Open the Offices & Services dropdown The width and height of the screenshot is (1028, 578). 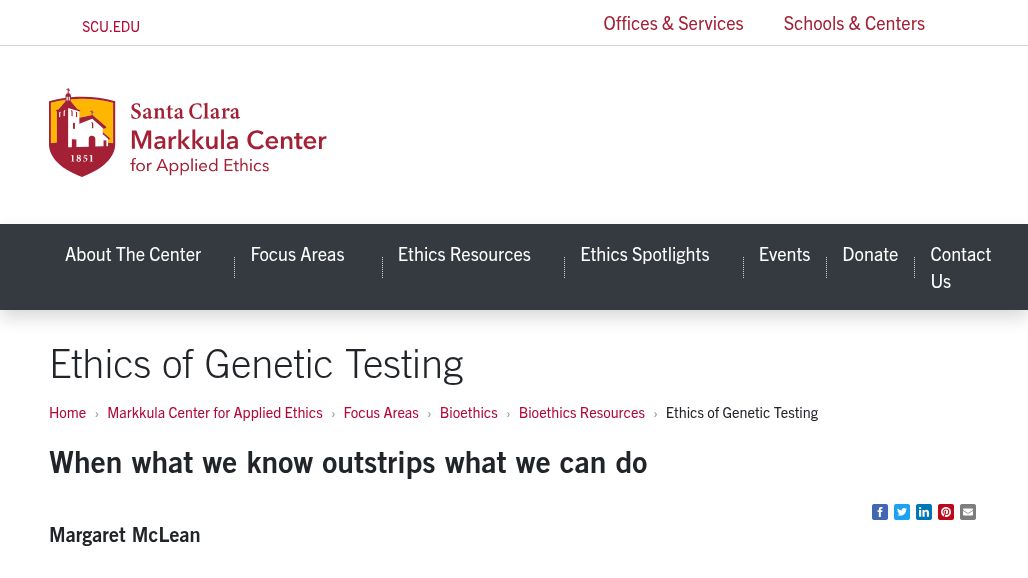tap(673, 23)
